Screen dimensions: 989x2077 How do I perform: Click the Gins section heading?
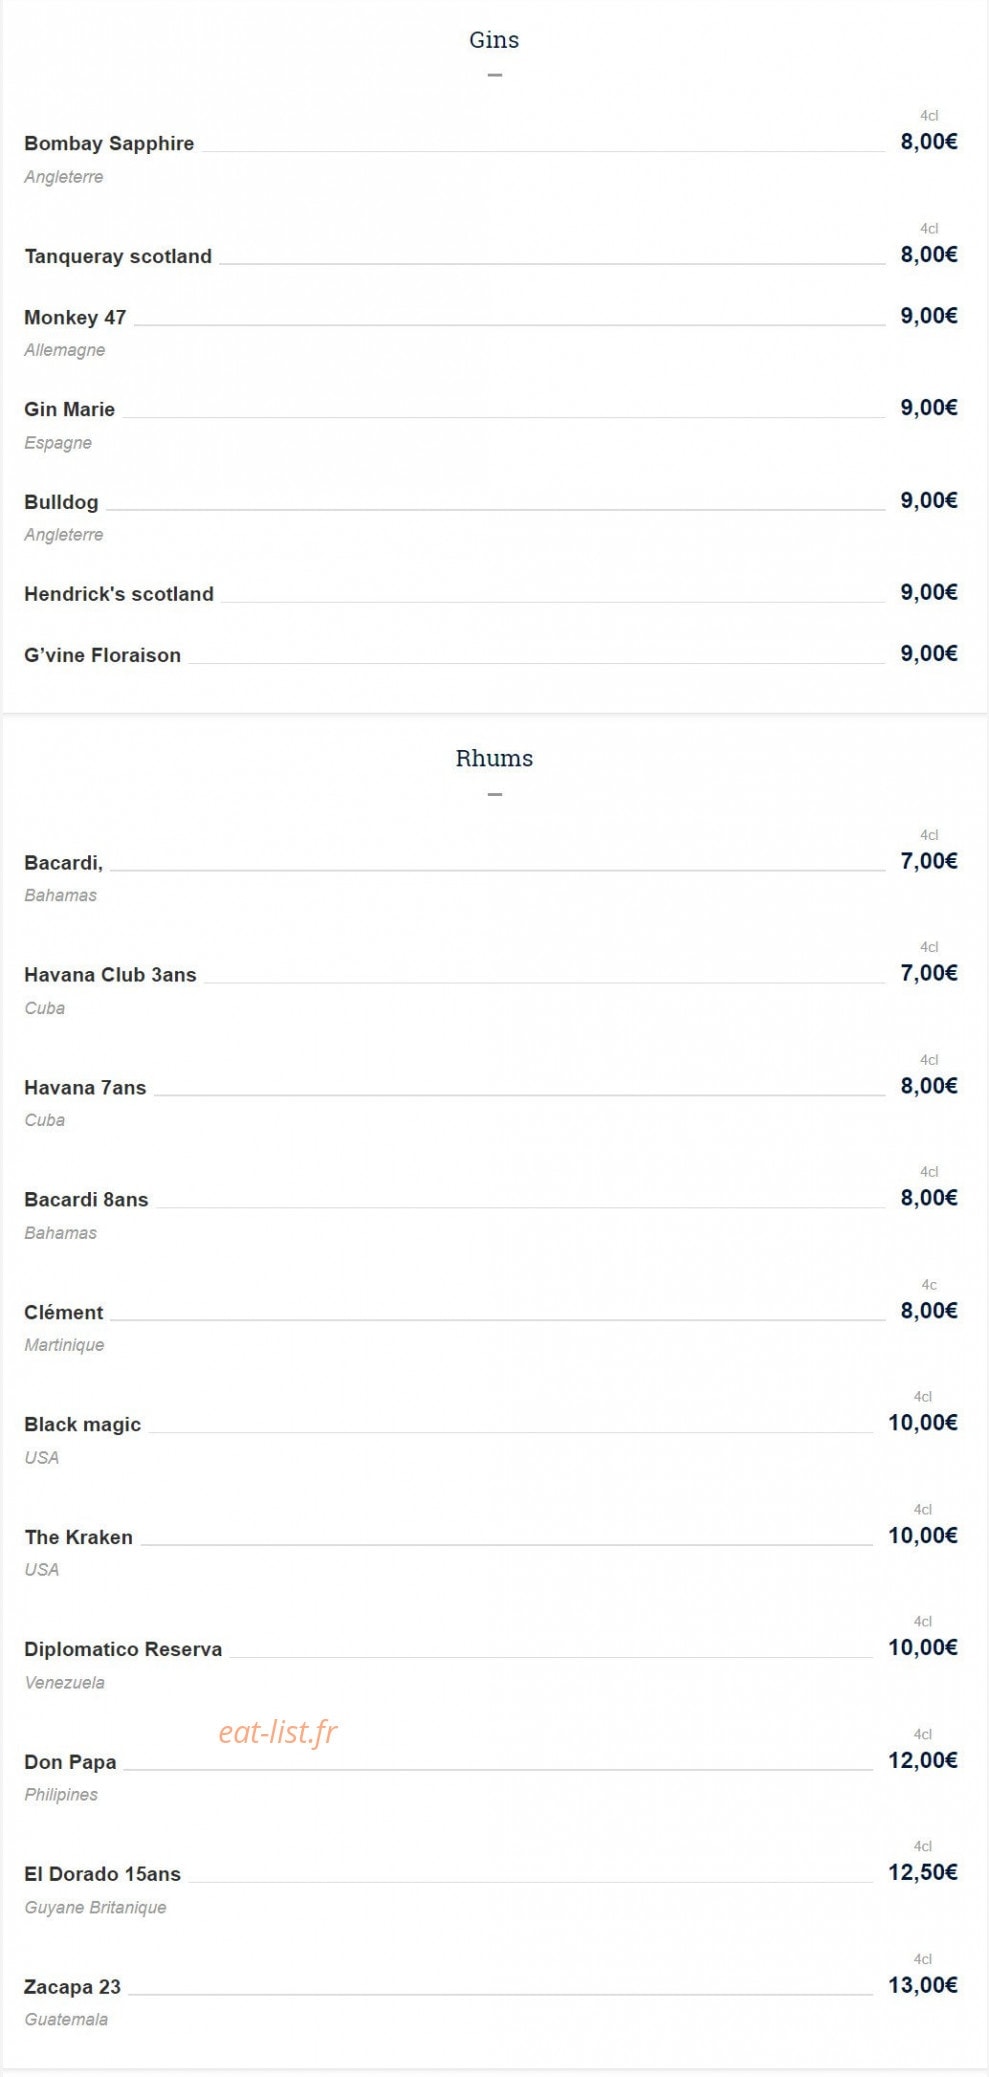(494, 40)
